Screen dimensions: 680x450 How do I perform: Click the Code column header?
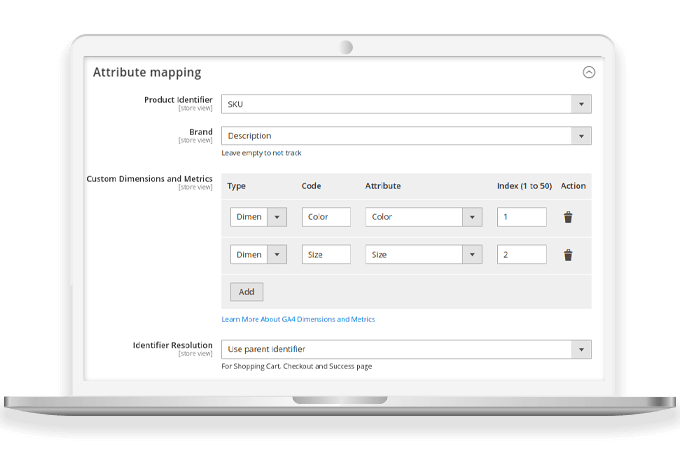coord(311,186)
